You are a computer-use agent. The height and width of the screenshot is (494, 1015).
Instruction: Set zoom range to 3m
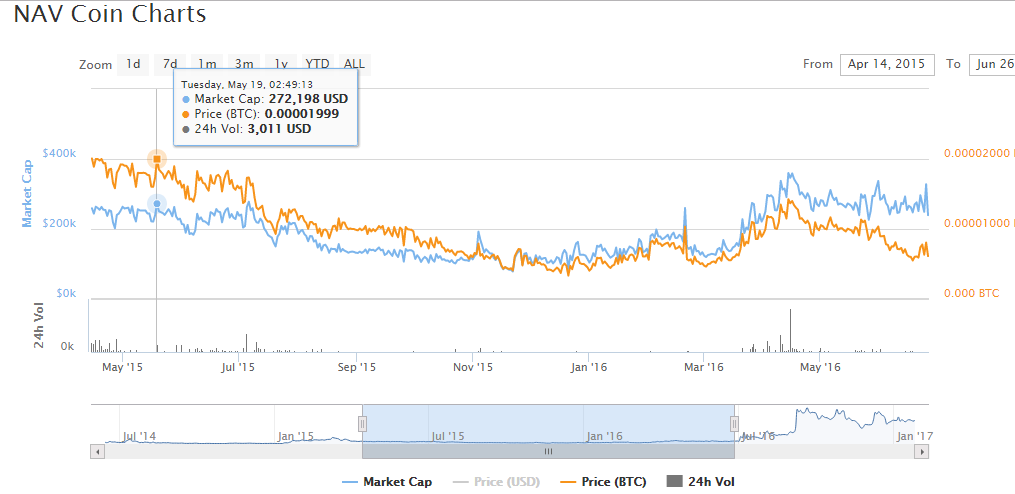tap(243, 64)
